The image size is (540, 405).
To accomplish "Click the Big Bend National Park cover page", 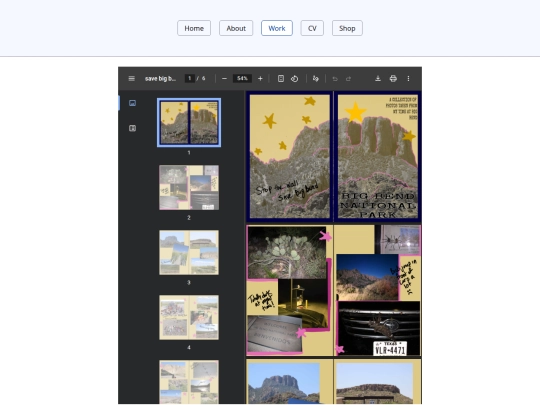I will tap(378, 156).
